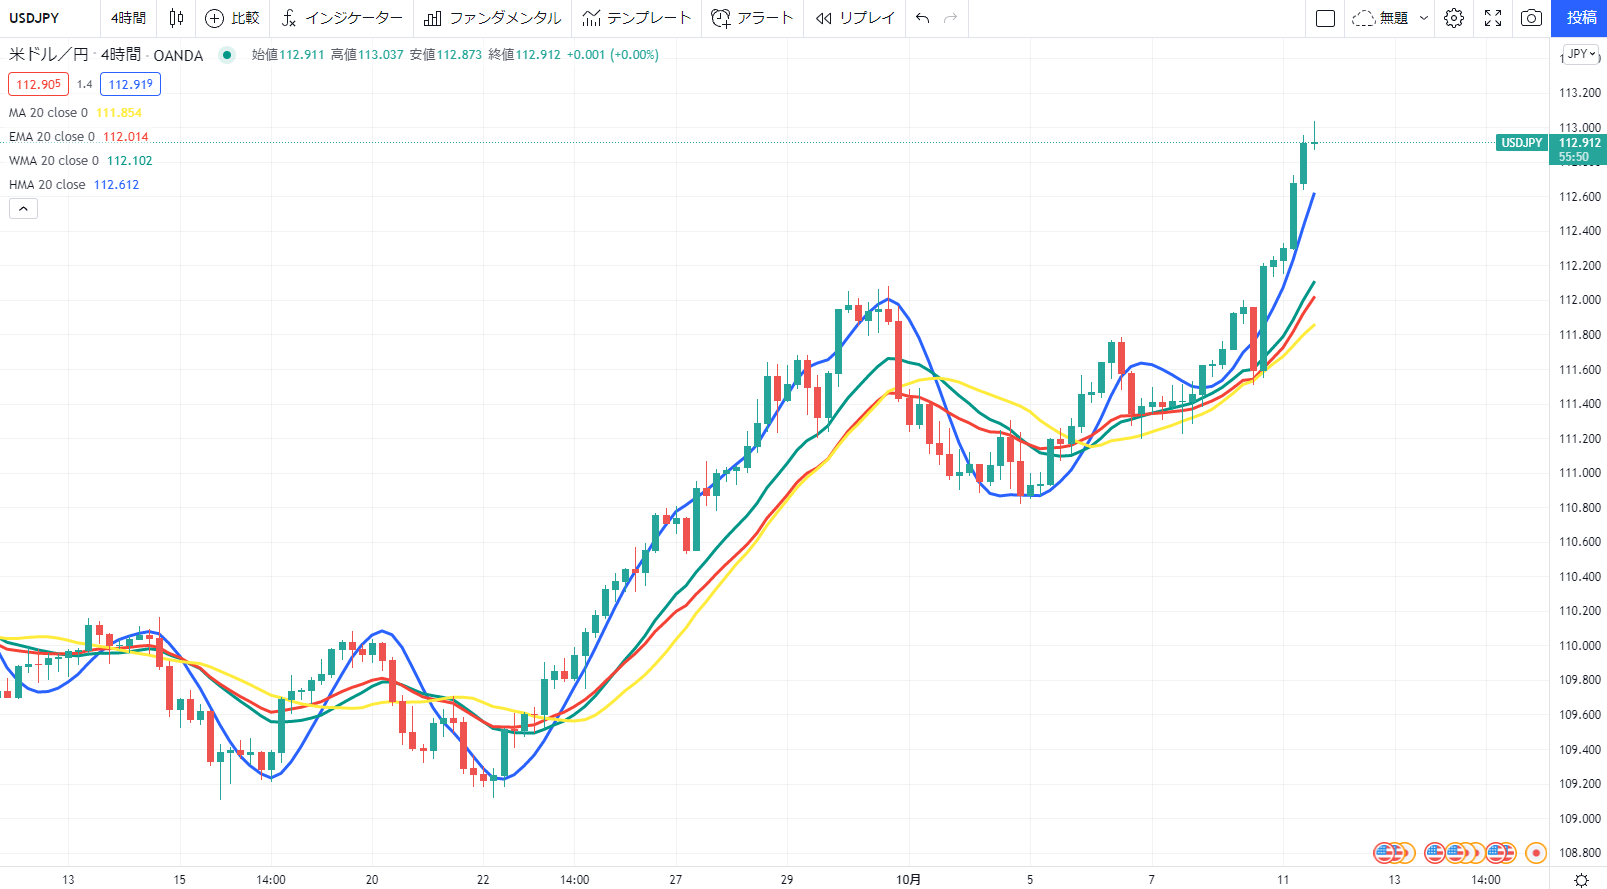Open the time axis settings gear

coord(1581,880)
